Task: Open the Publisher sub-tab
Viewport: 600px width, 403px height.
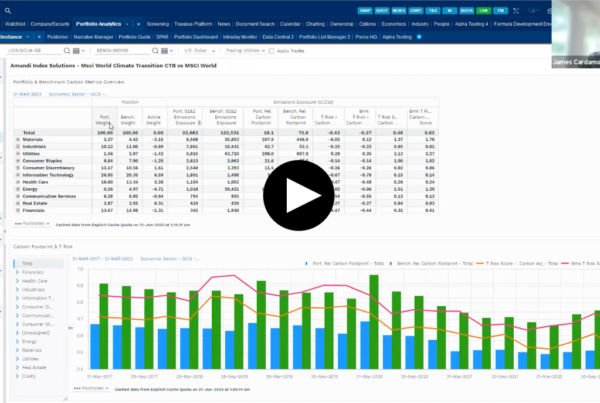Action: [57, 37]
